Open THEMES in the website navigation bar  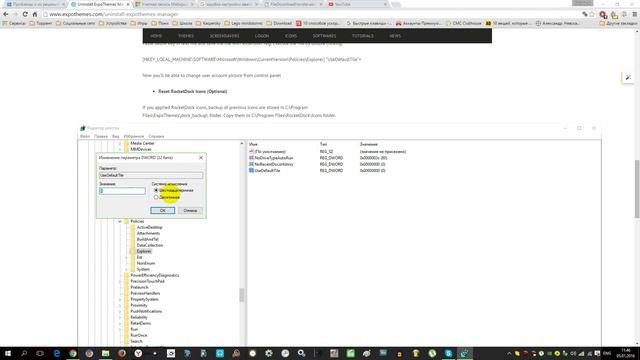click(186, 36)
